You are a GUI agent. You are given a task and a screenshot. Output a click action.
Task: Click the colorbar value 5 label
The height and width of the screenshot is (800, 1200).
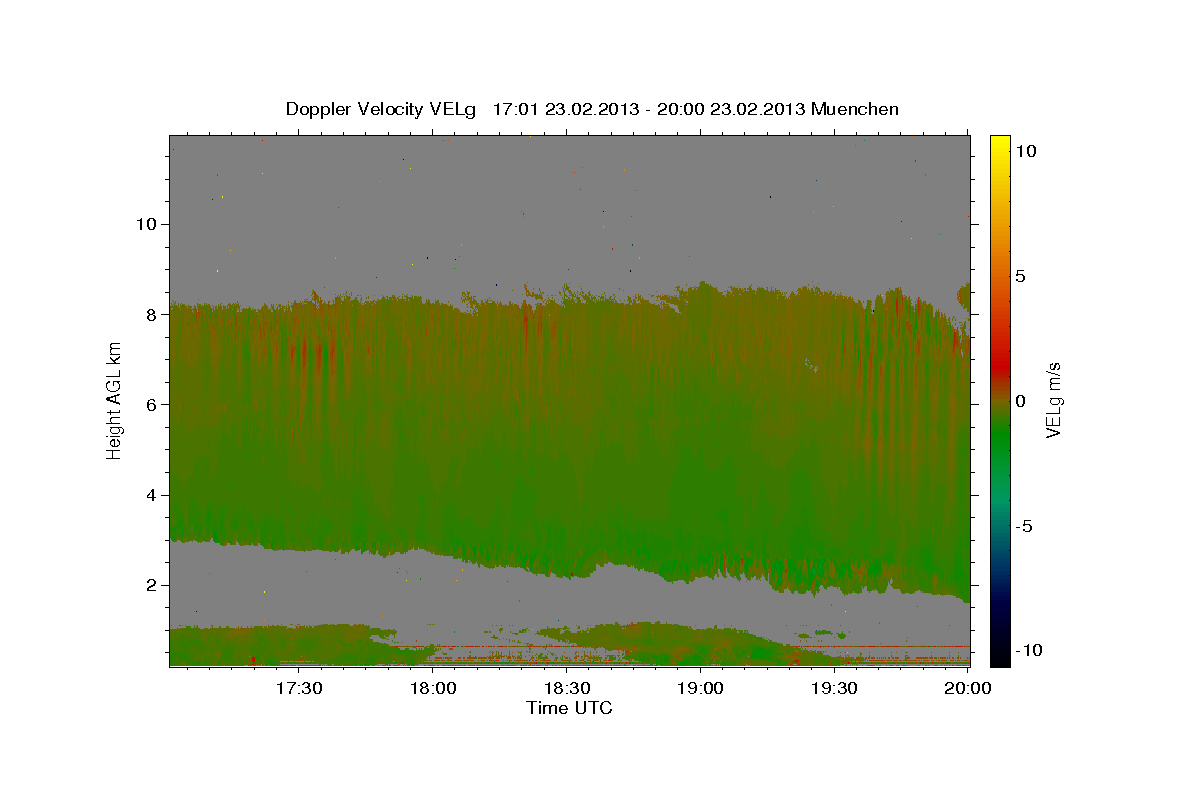coord(1021,276)
